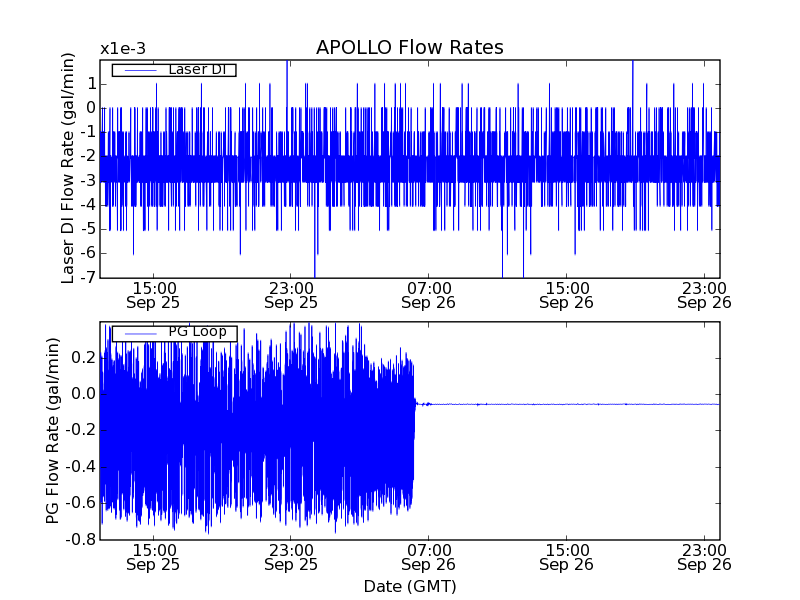
Task: Click '15:00 Sep 25' tick under PG Flow plot
Action: 153,557
